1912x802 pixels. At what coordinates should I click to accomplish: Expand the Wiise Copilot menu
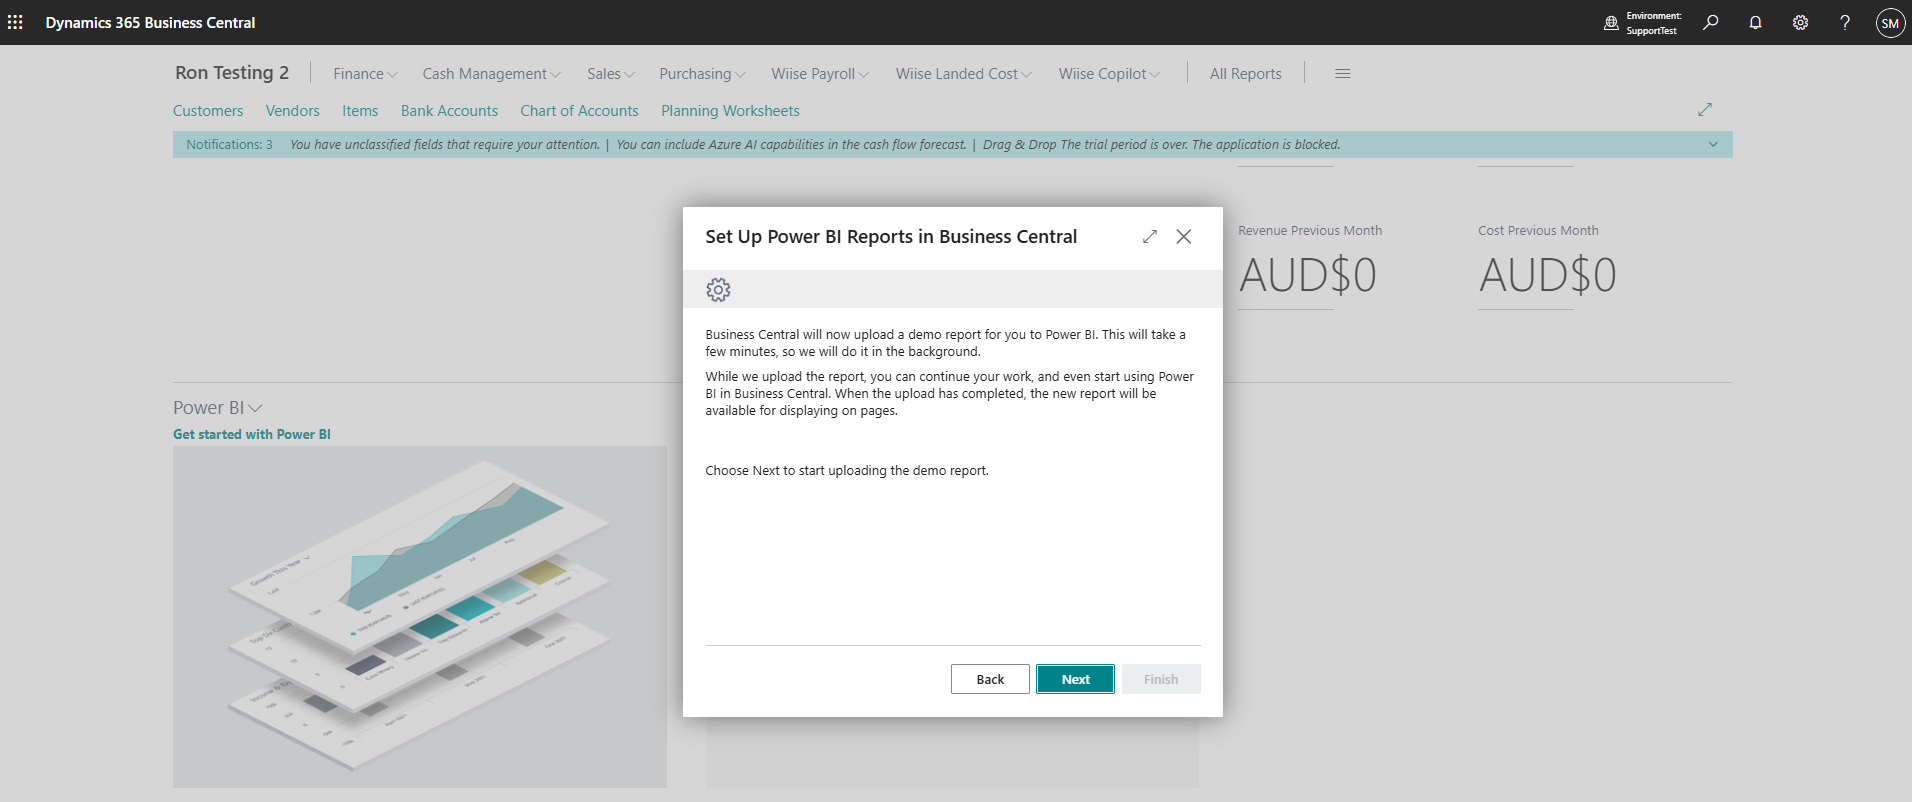click(1109, 74)
